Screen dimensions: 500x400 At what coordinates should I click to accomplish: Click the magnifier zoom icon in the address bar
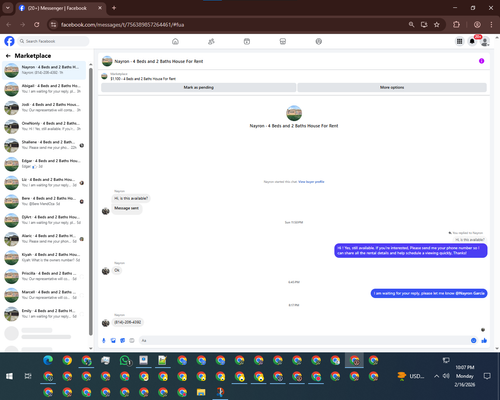[x=411, y=25]
